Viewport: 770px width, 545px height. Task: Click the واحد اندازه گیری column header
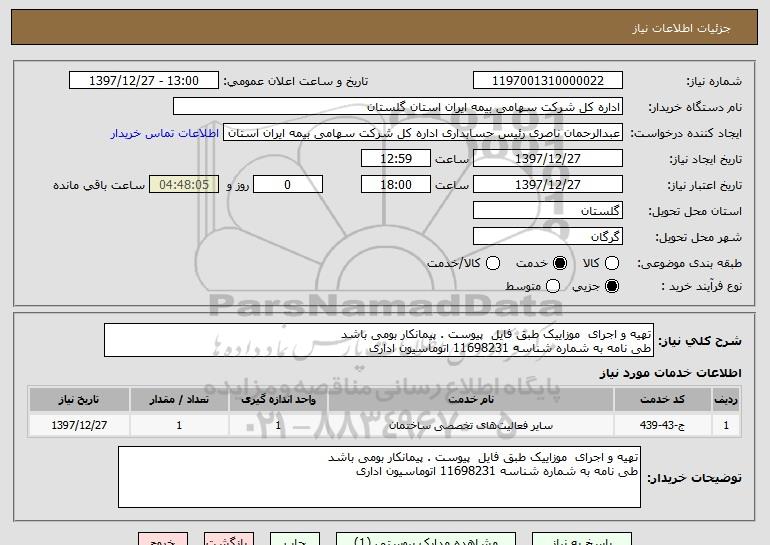[x=278, y=400]
